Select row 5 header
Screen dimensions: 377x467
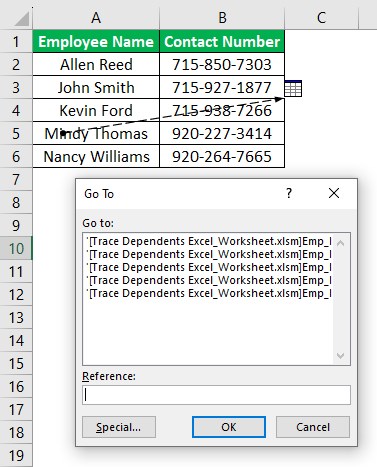pyautogui.click(x=16, y=134)
